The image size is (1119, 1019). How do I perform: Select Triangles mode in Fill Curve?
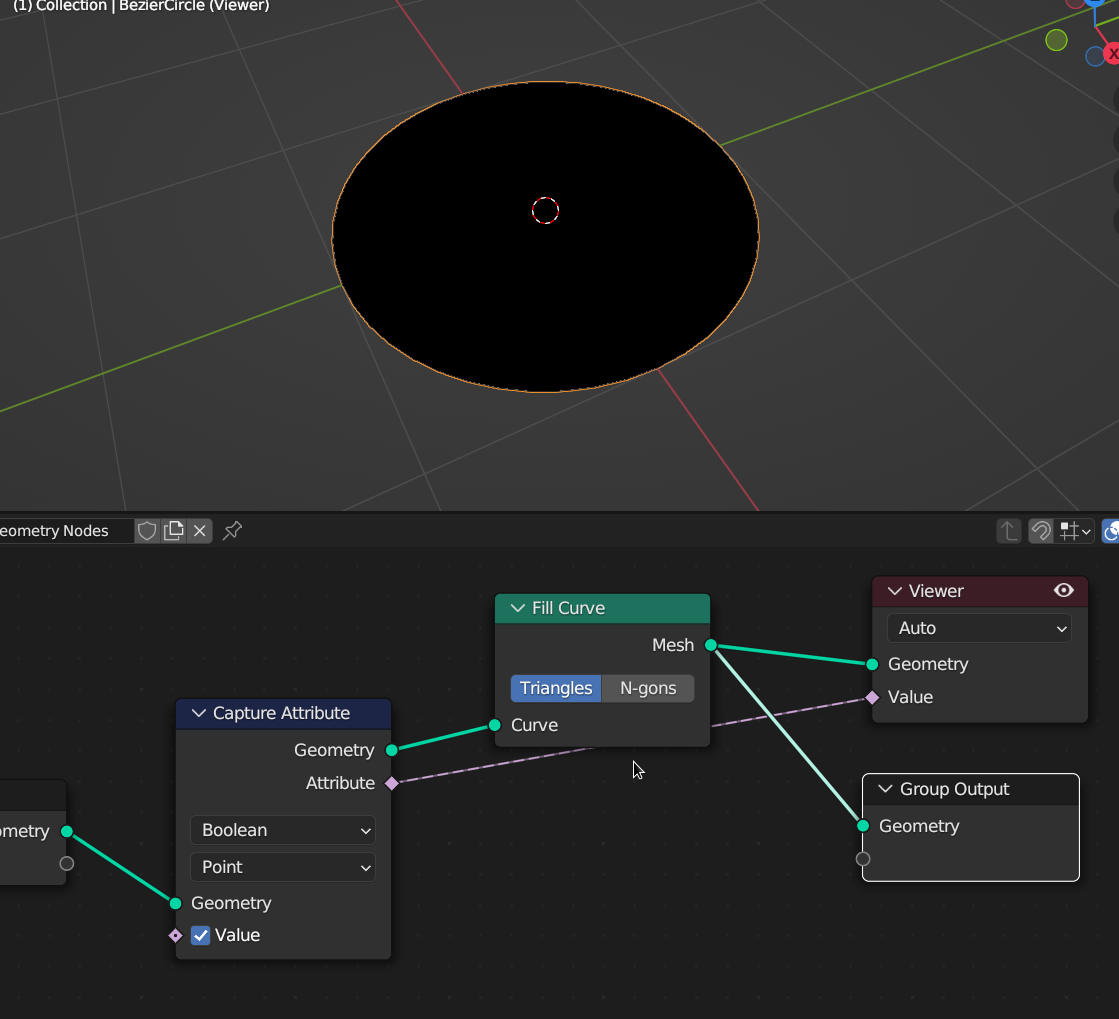tap(556, 688)
